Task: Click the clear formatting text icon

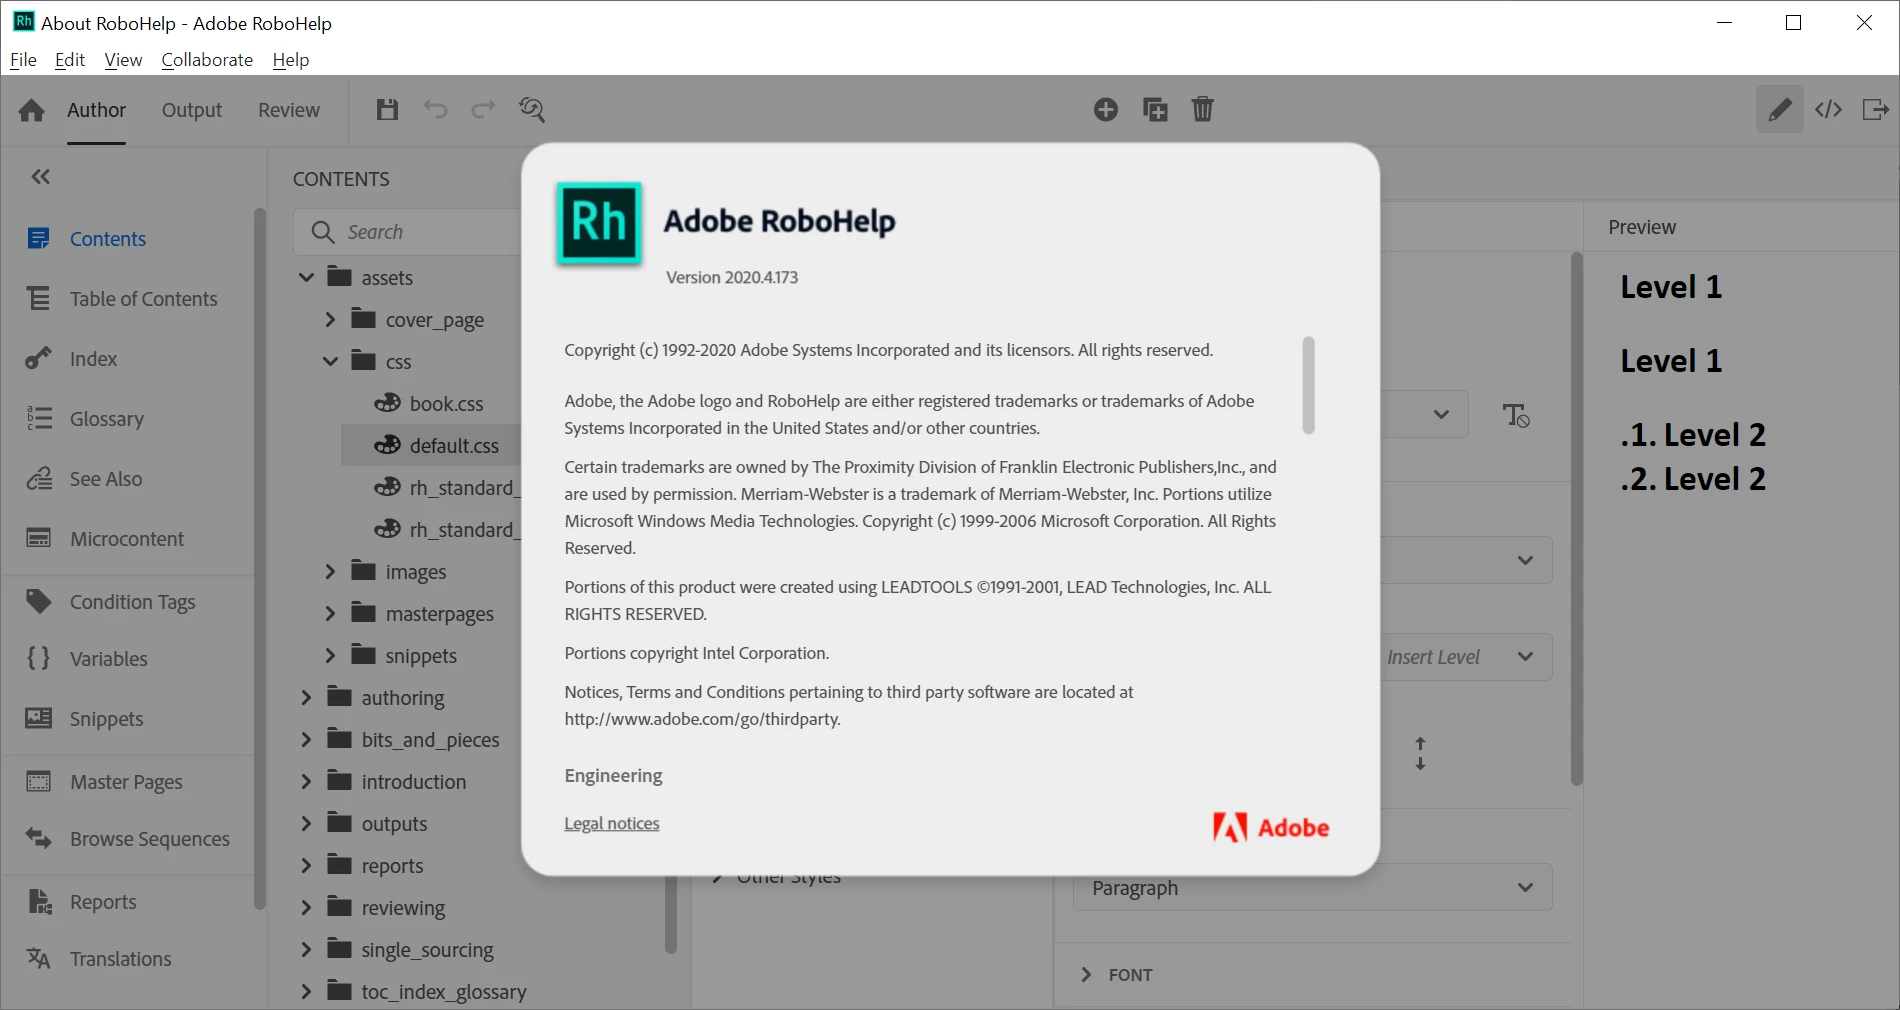Action: 1516,415
